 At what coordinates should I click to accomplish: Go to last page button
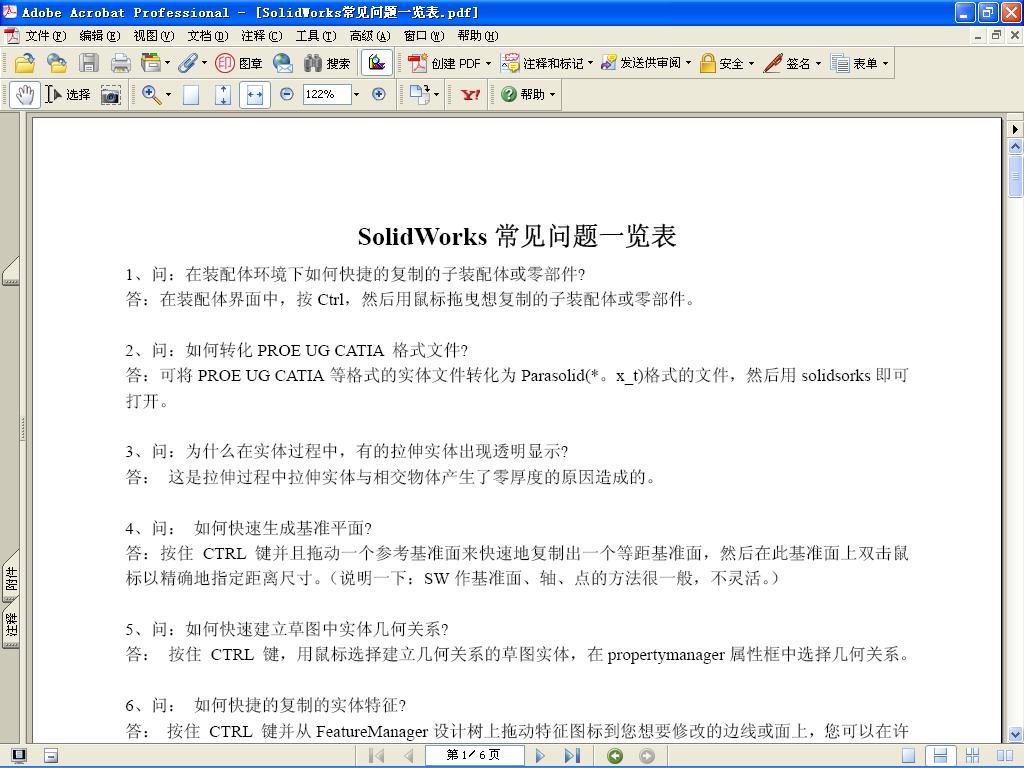pyautogui.click(x=572, y=756)
